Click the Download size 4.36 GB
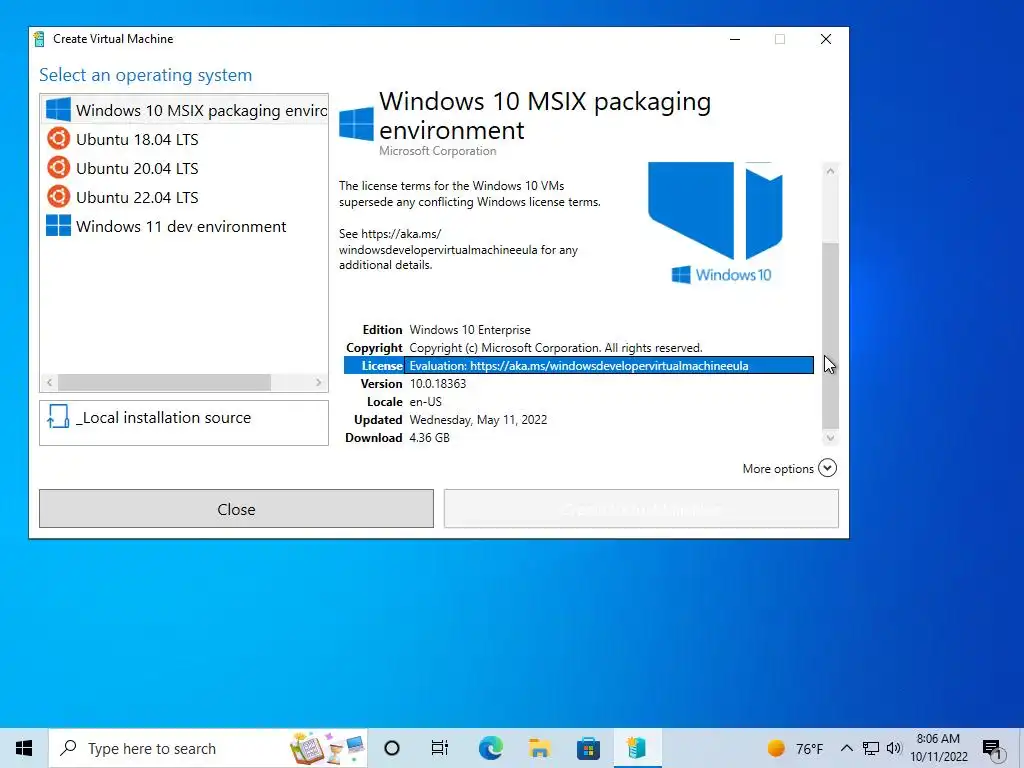Image resolution: width=1024 pixels, height=768 pixels. tap(429, 438)
